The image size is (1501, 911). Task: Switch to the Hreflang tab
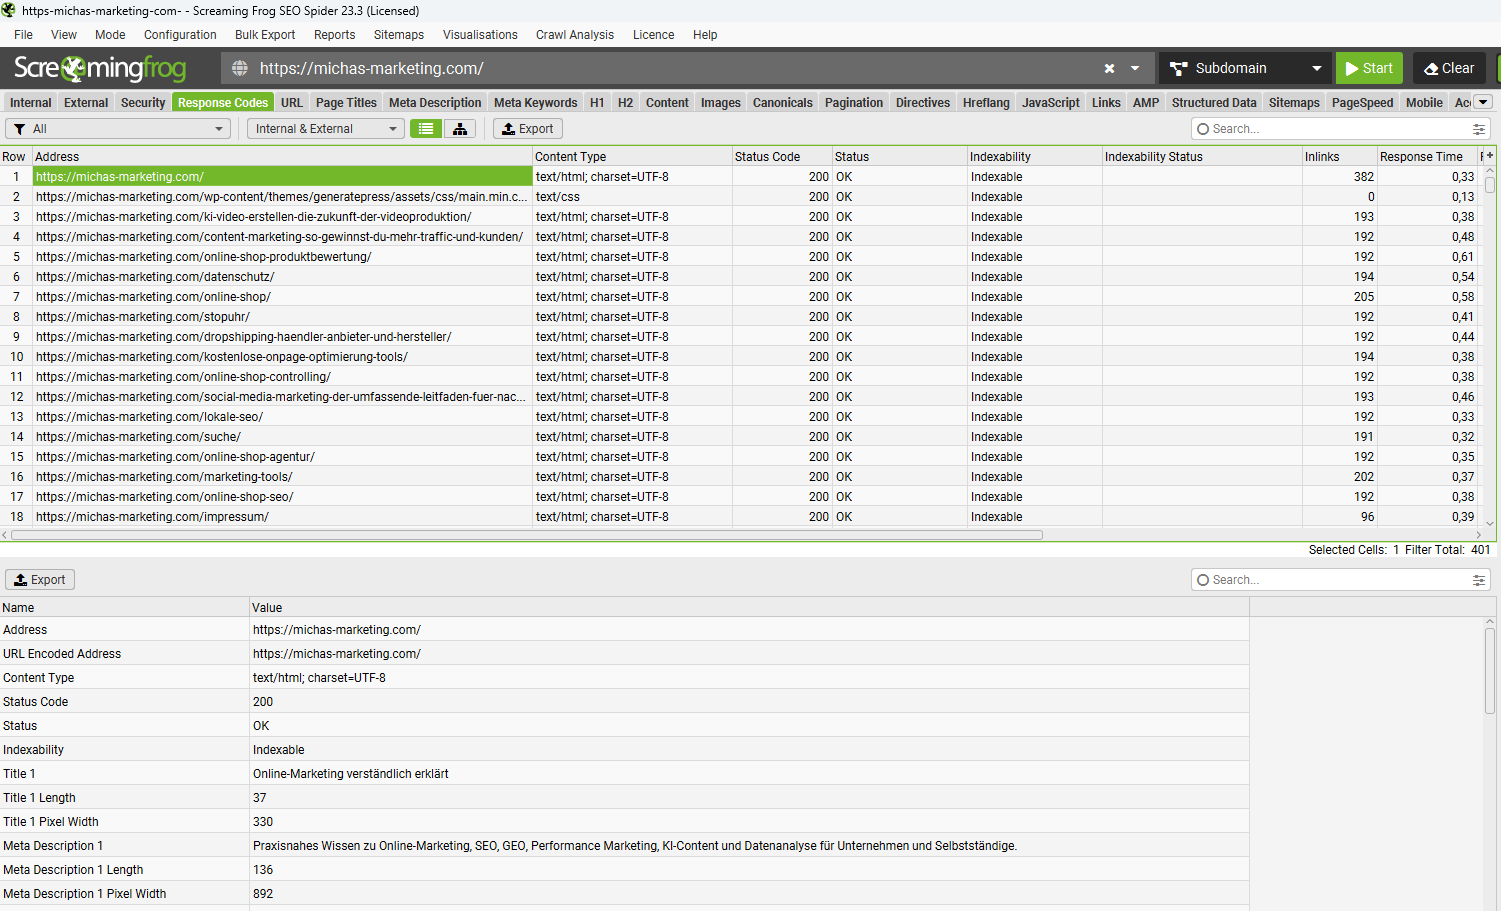tap(986, 102)
